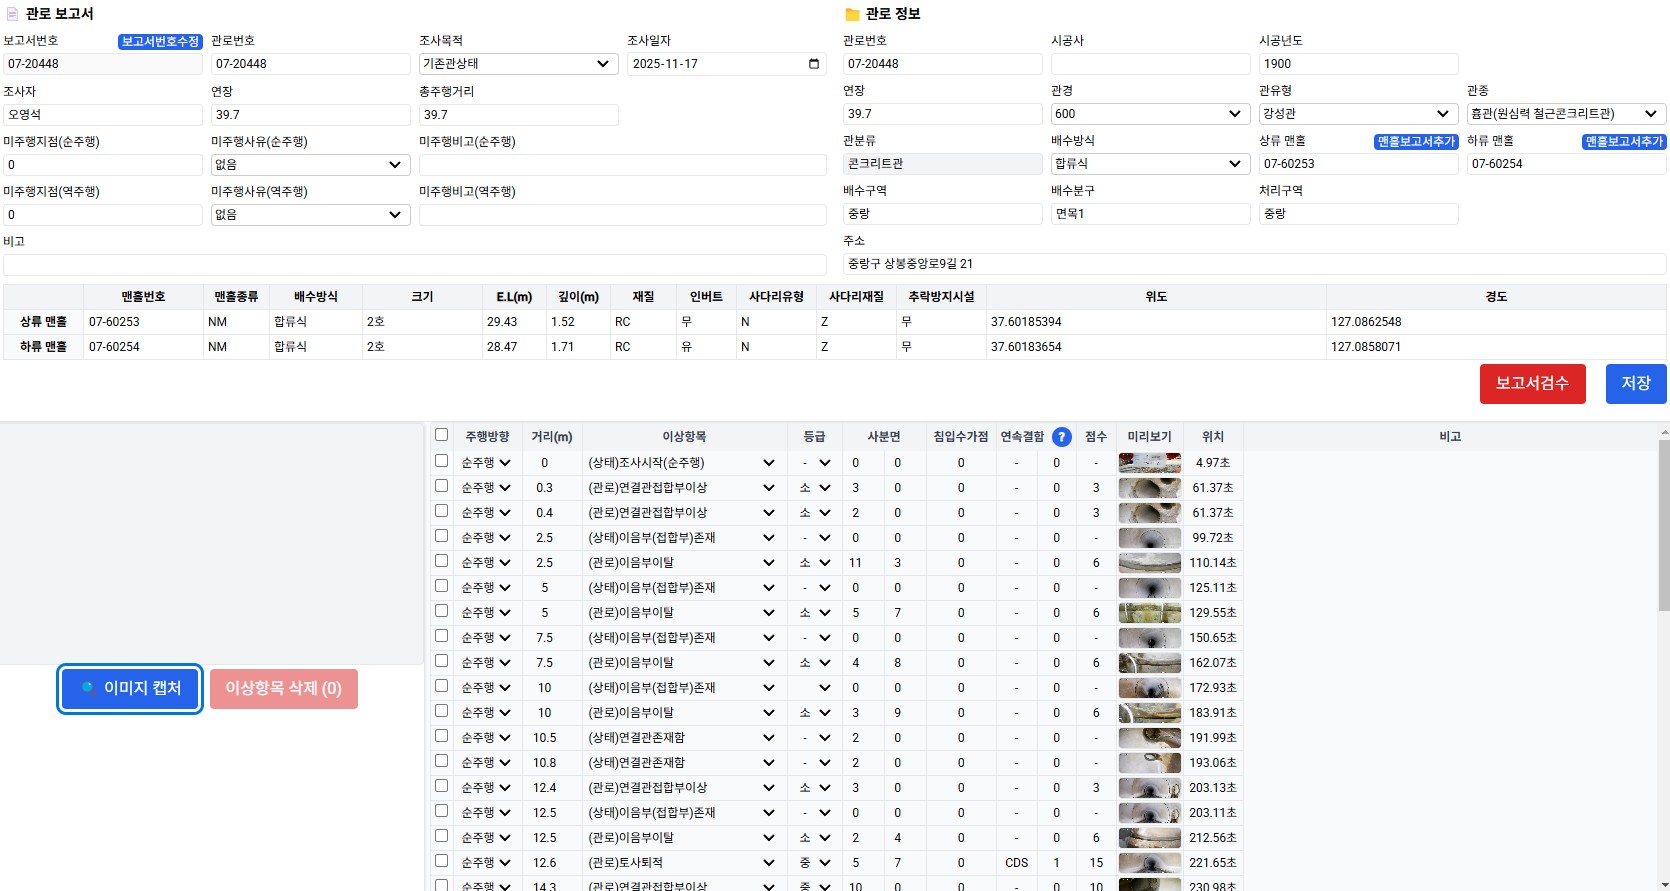
Task: Click the 조사자 input field with 오영석
Action: tap(103, 115)
